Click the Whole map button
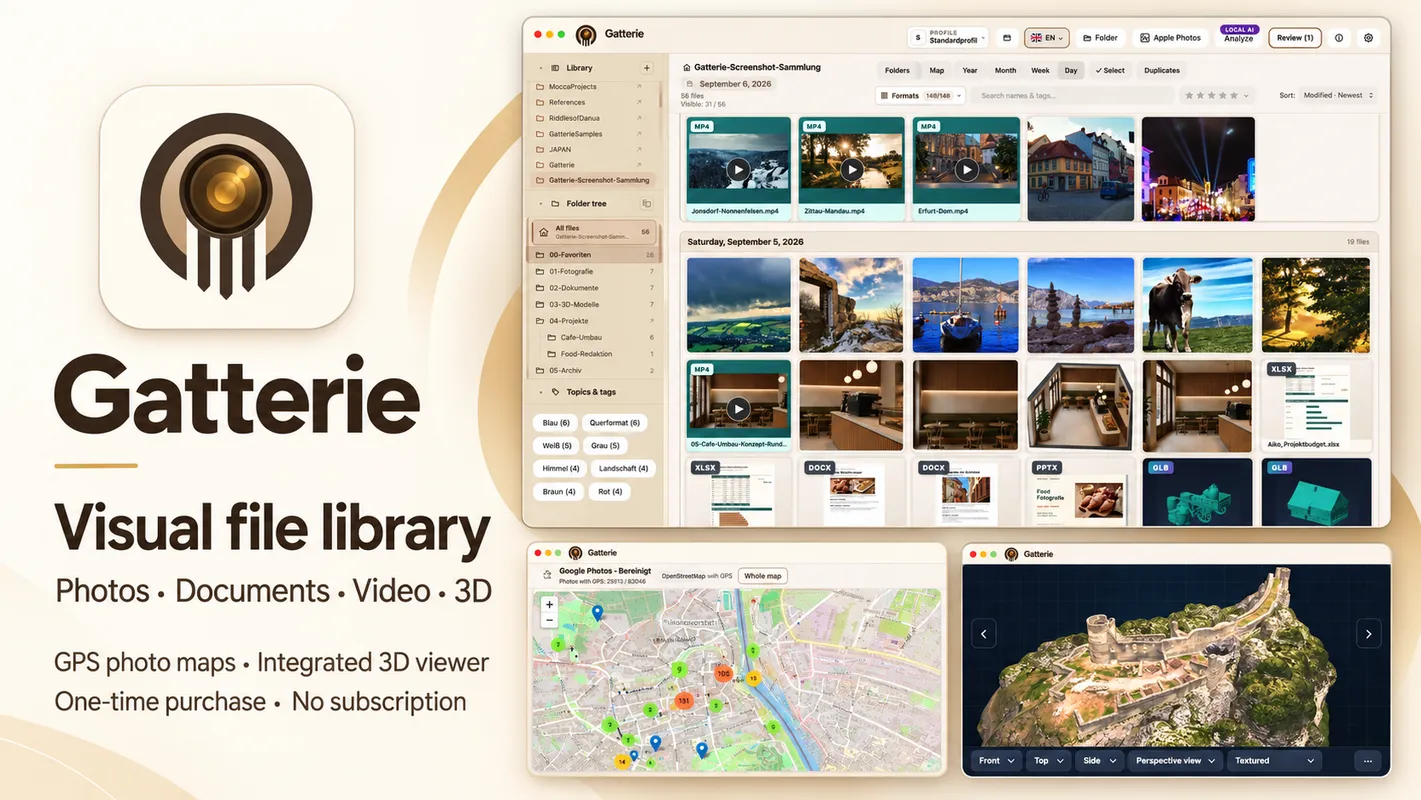The width and height of the screenshot is (1421, 800). tap(762, 576)
